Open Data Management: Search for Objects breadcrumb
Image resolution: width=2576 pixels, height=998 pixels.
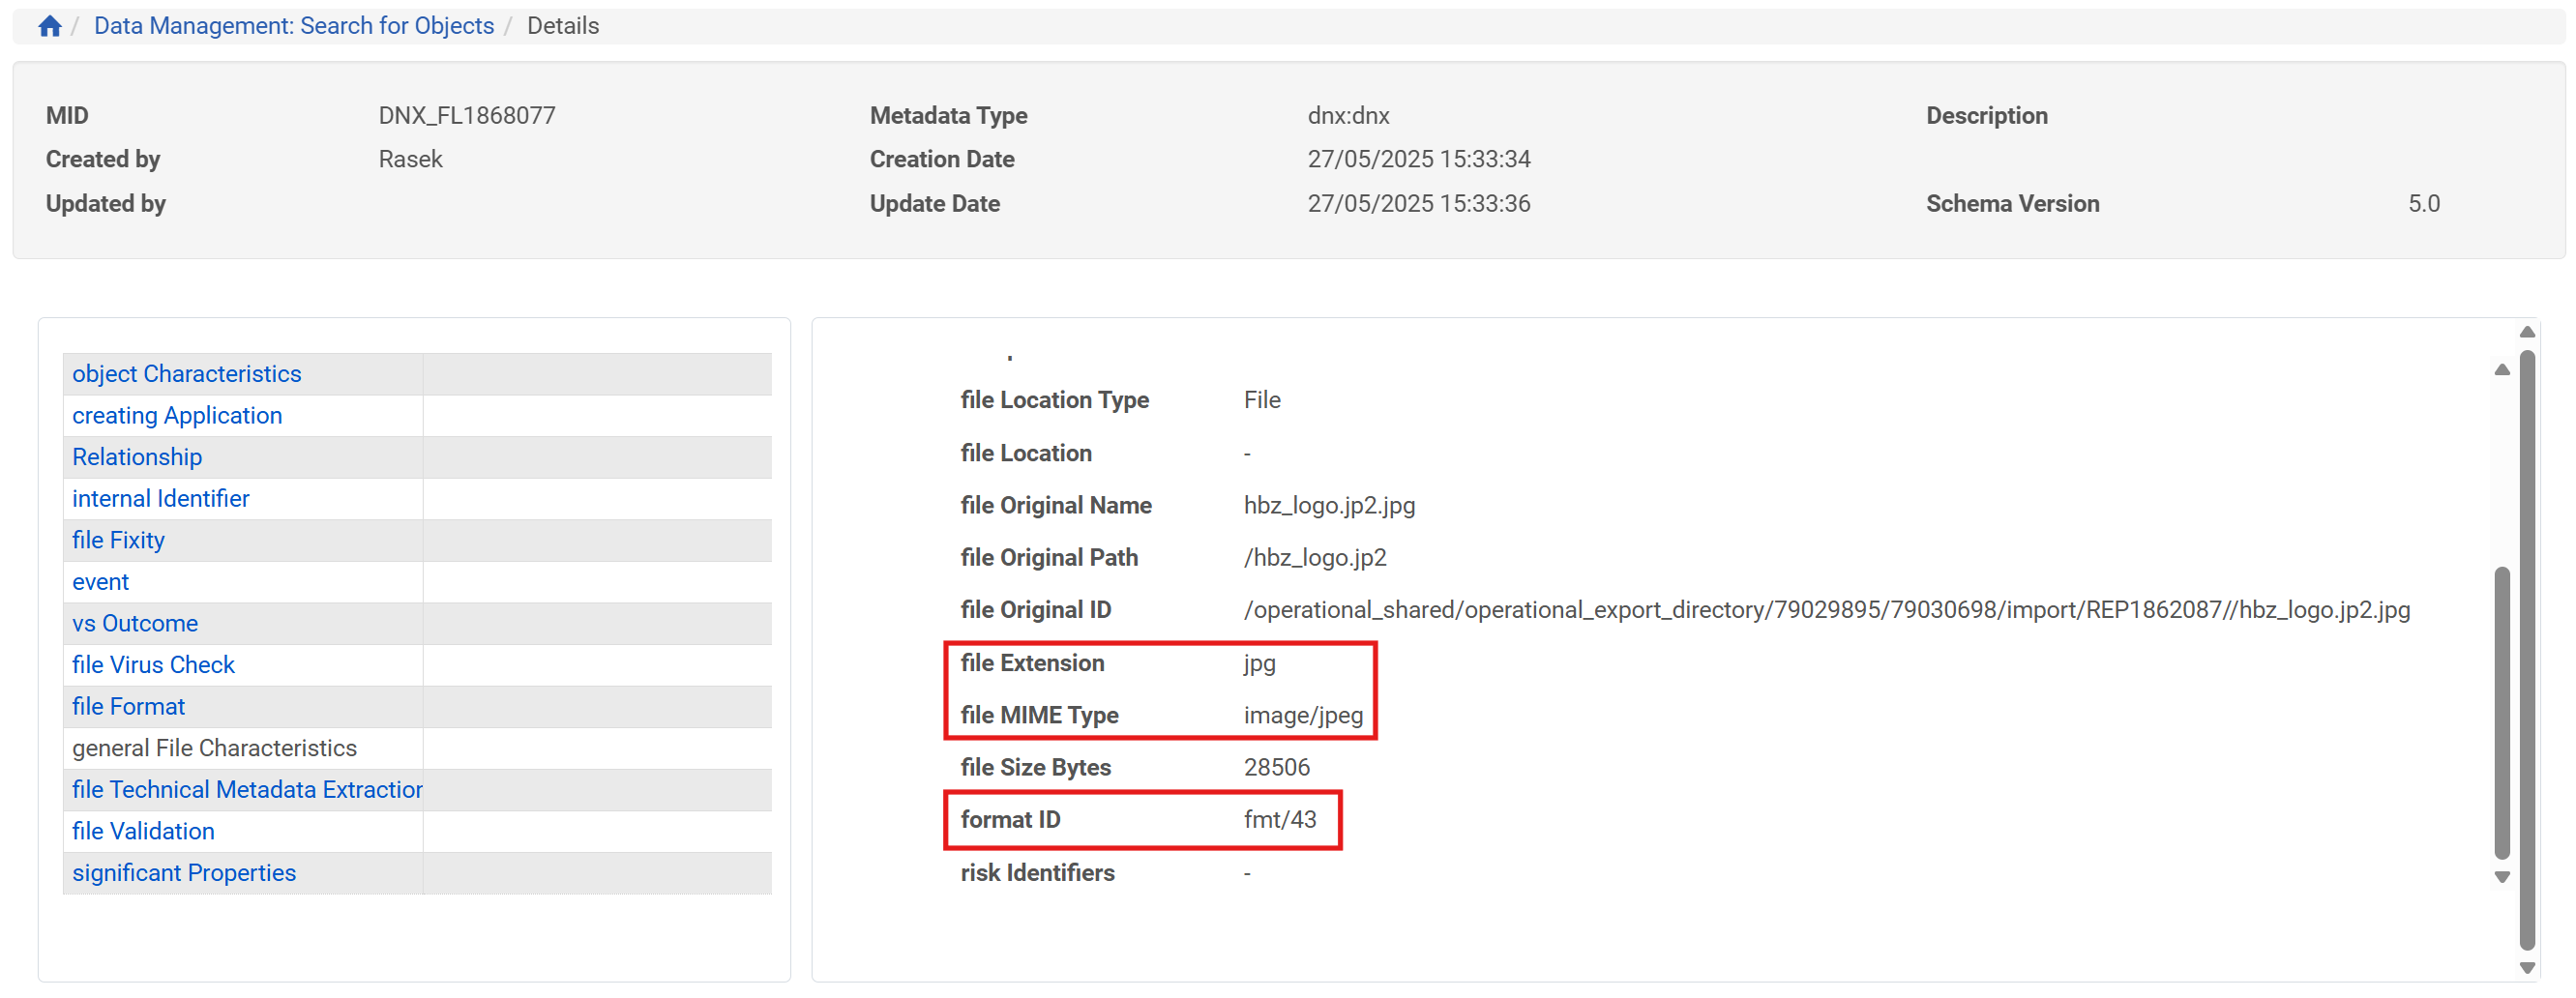coord(293,26)
